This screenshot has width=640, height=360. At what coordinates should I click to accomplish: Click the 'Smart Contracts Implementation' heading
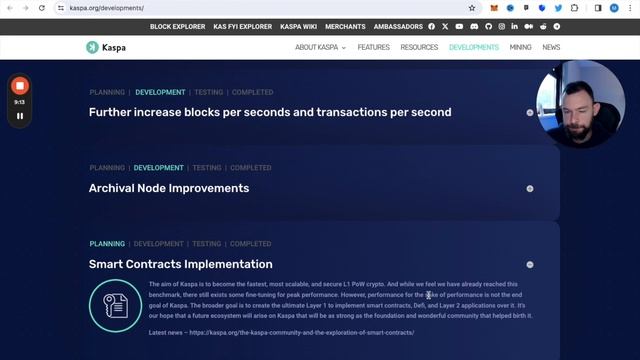click(181, 264)
